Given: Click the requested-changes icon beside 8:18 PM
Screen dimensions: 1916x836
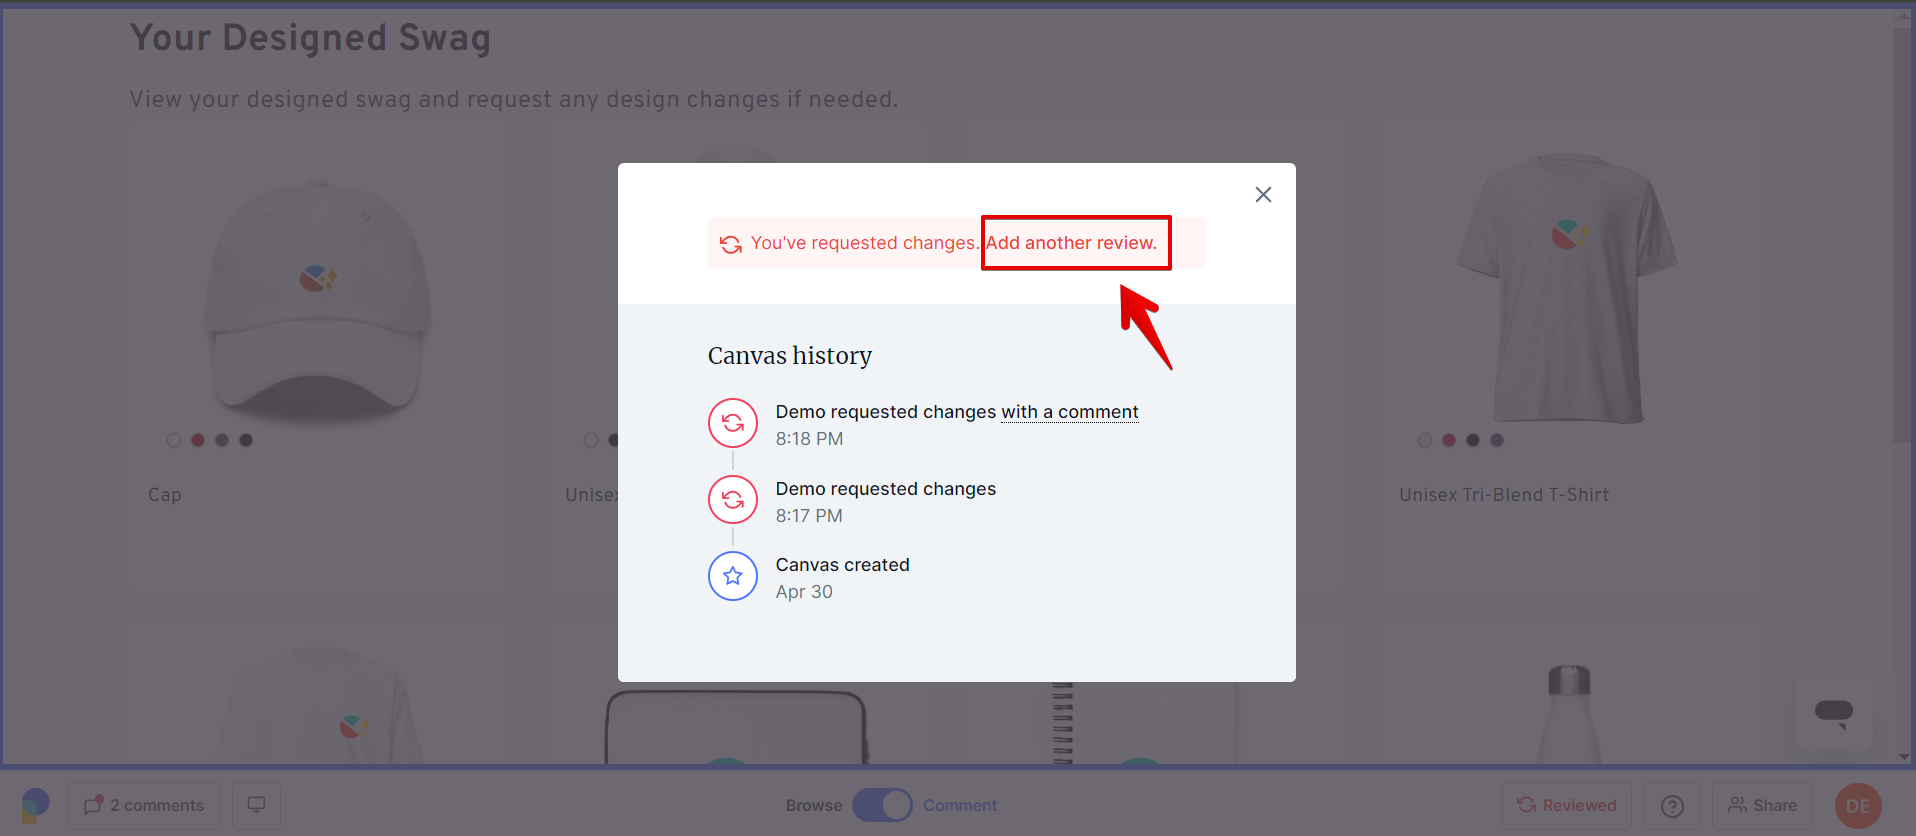Looking at the screenshot, I should 733,423.
